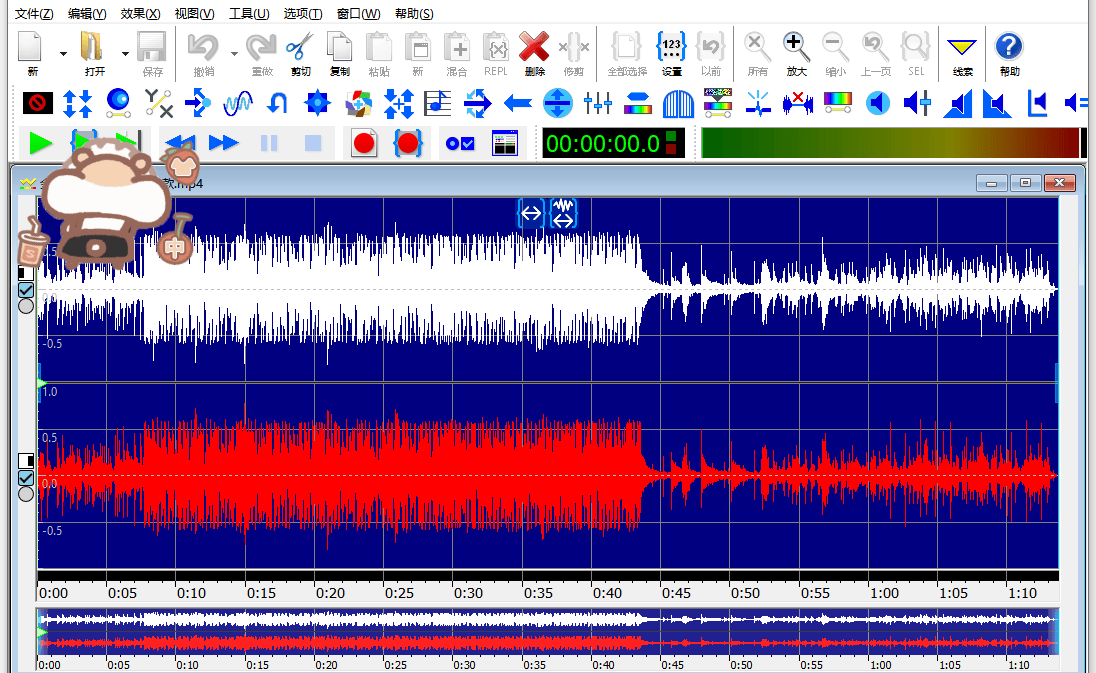Open the stereo/mono channel mixer (Y and X icon)

[x=159, y=103]
